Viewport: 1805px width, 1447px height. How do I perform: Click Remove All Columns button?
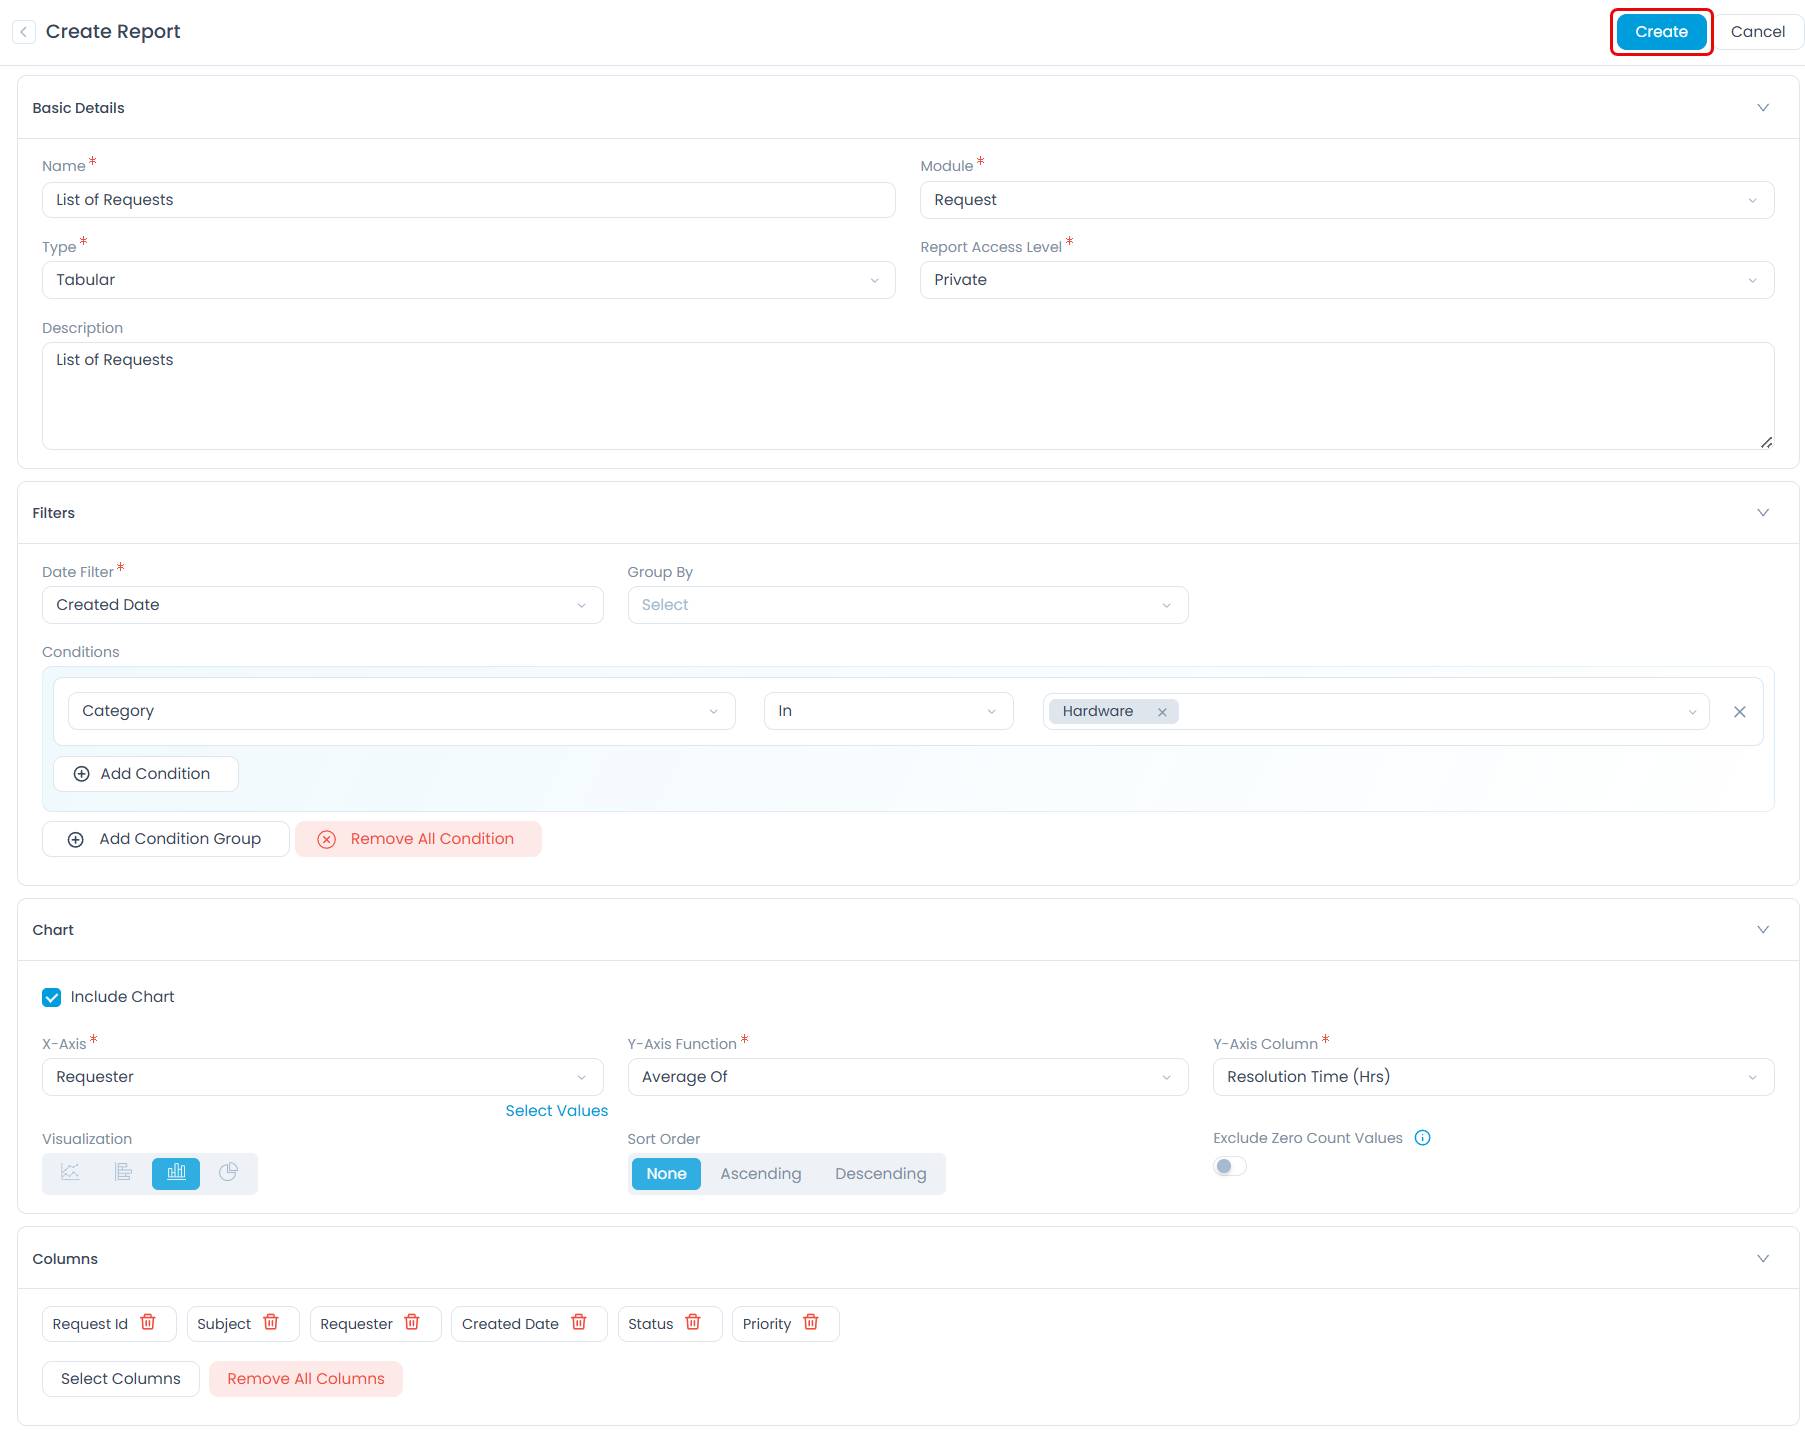click(x=306, y=1379)
